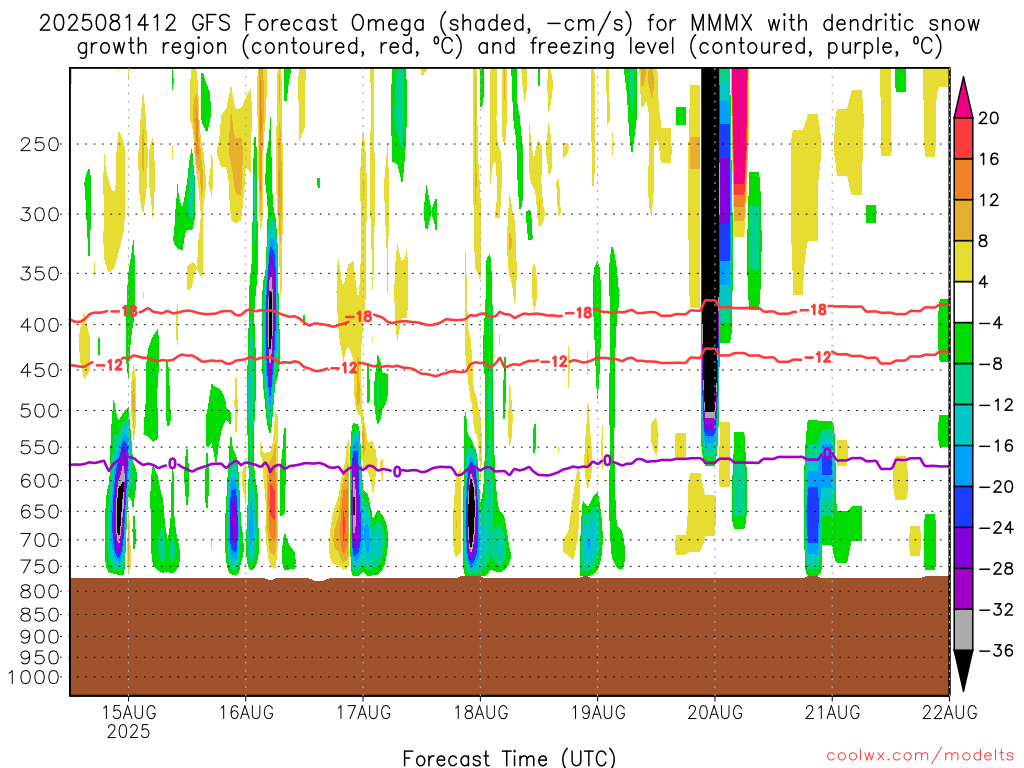The width and height of the screenshot is (1024, 768).
Task: Click the 300 pressure level label
Action: [40, 214]
